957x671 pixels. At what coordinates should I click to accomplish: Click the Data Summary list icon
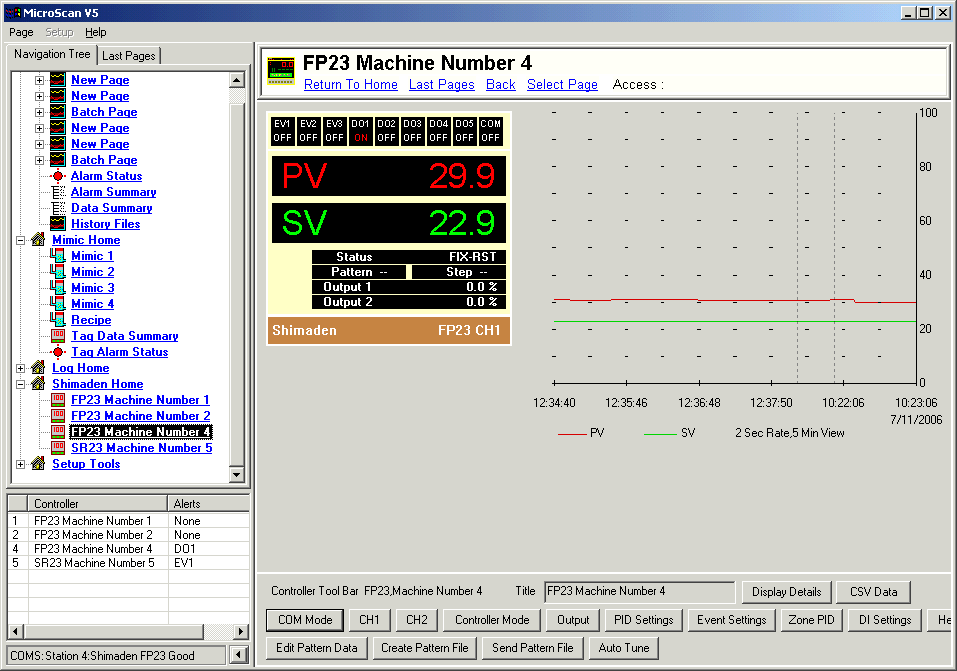tap(58, 208)
